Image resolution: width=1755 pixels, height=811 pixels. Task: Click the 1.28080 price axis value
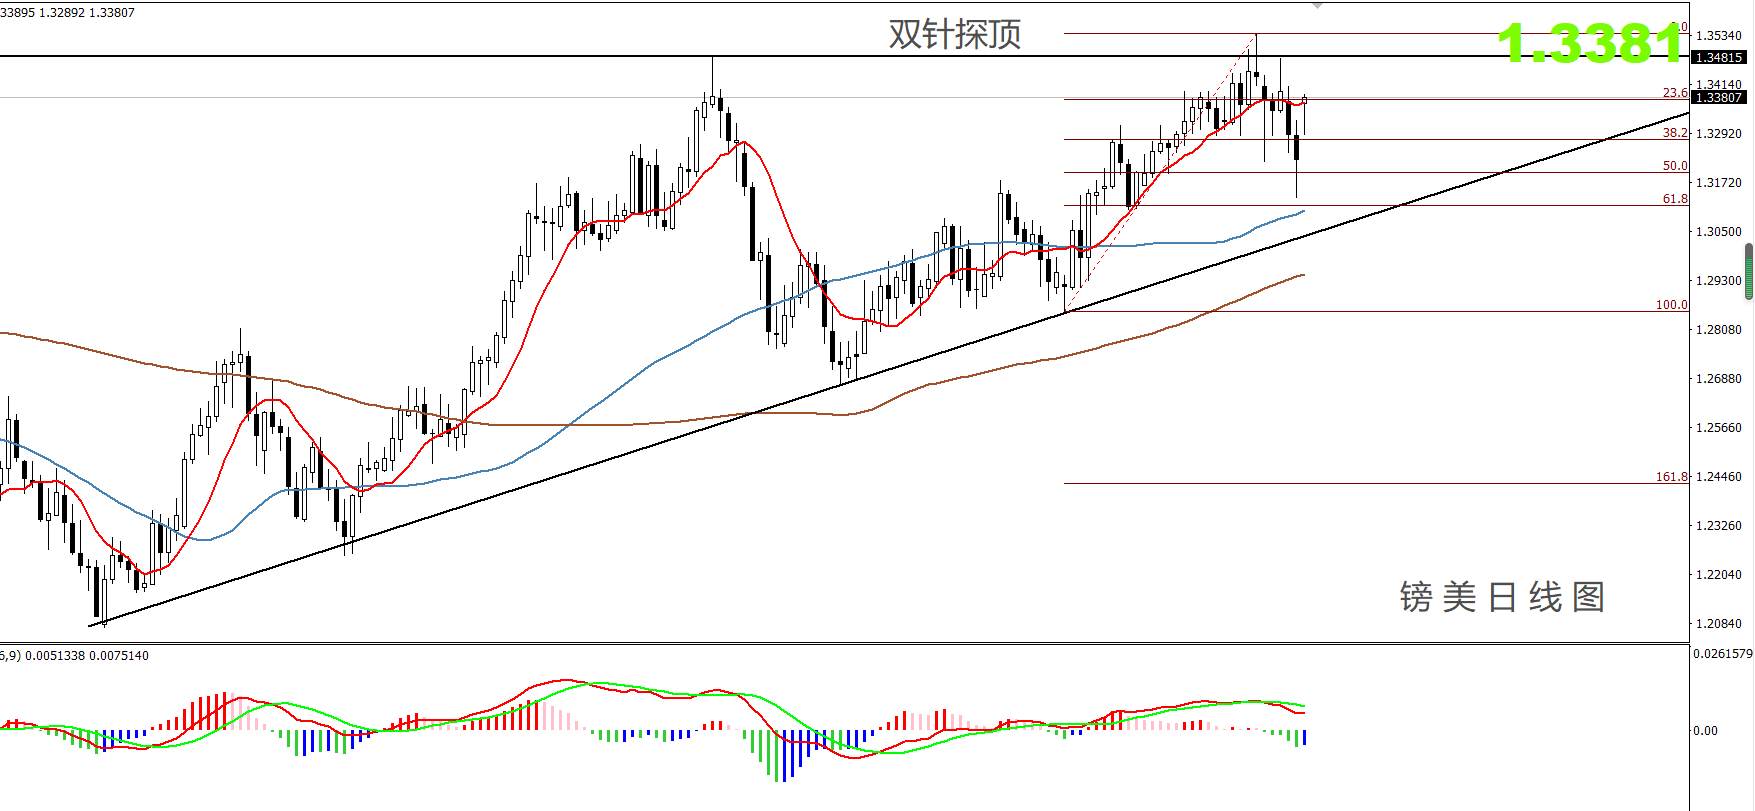coord(1719,330)
